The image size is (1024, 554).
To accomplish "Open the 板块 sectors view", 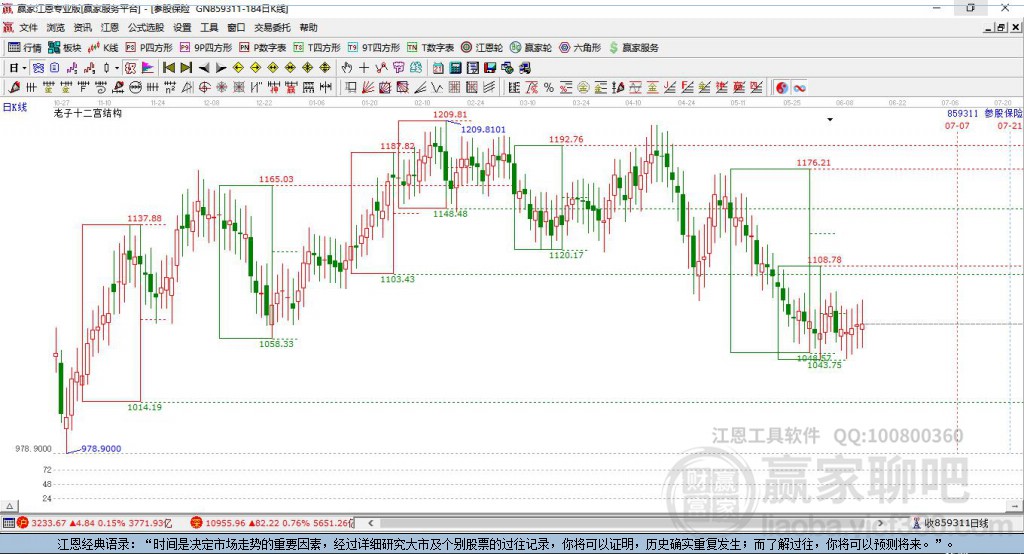I will pos(64,48).
